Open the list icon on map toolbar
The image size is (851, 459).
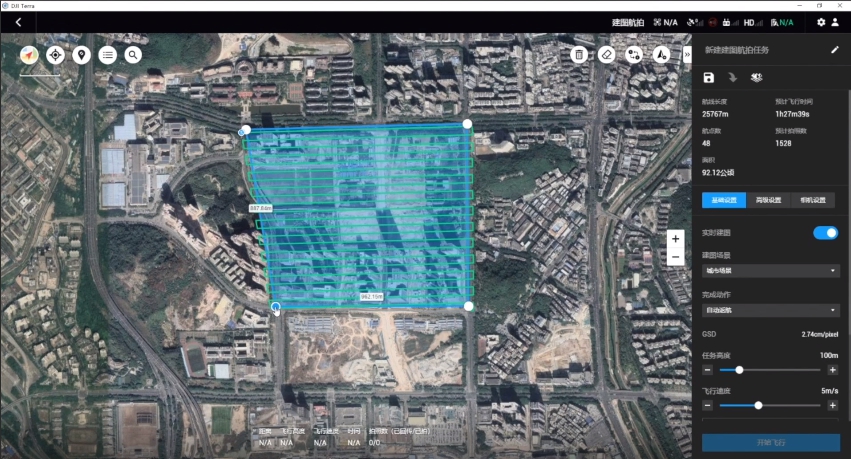[107, 55]
